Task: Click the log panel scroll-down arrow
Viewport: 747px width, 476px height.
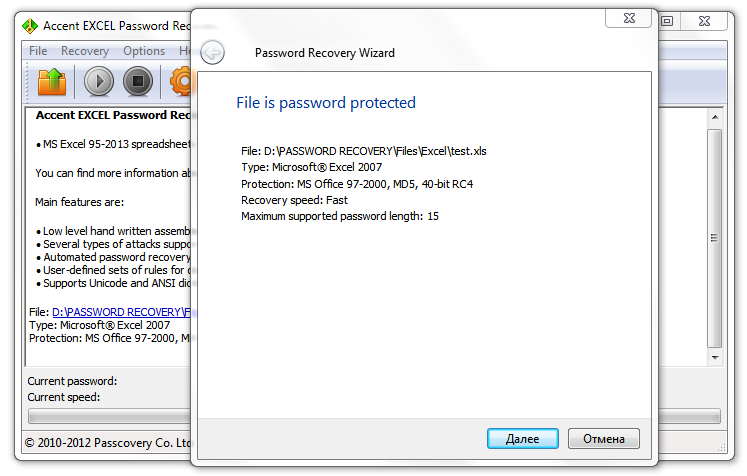Action: click(x=714, y=356)
